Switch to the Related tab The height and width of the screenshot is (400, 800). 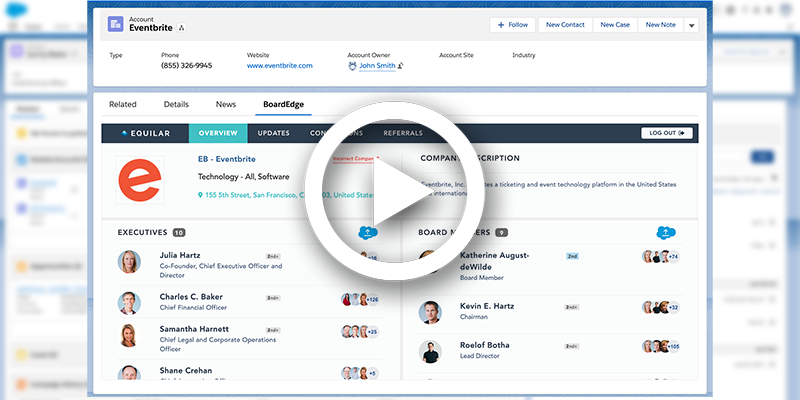click(x=122, y=105)
